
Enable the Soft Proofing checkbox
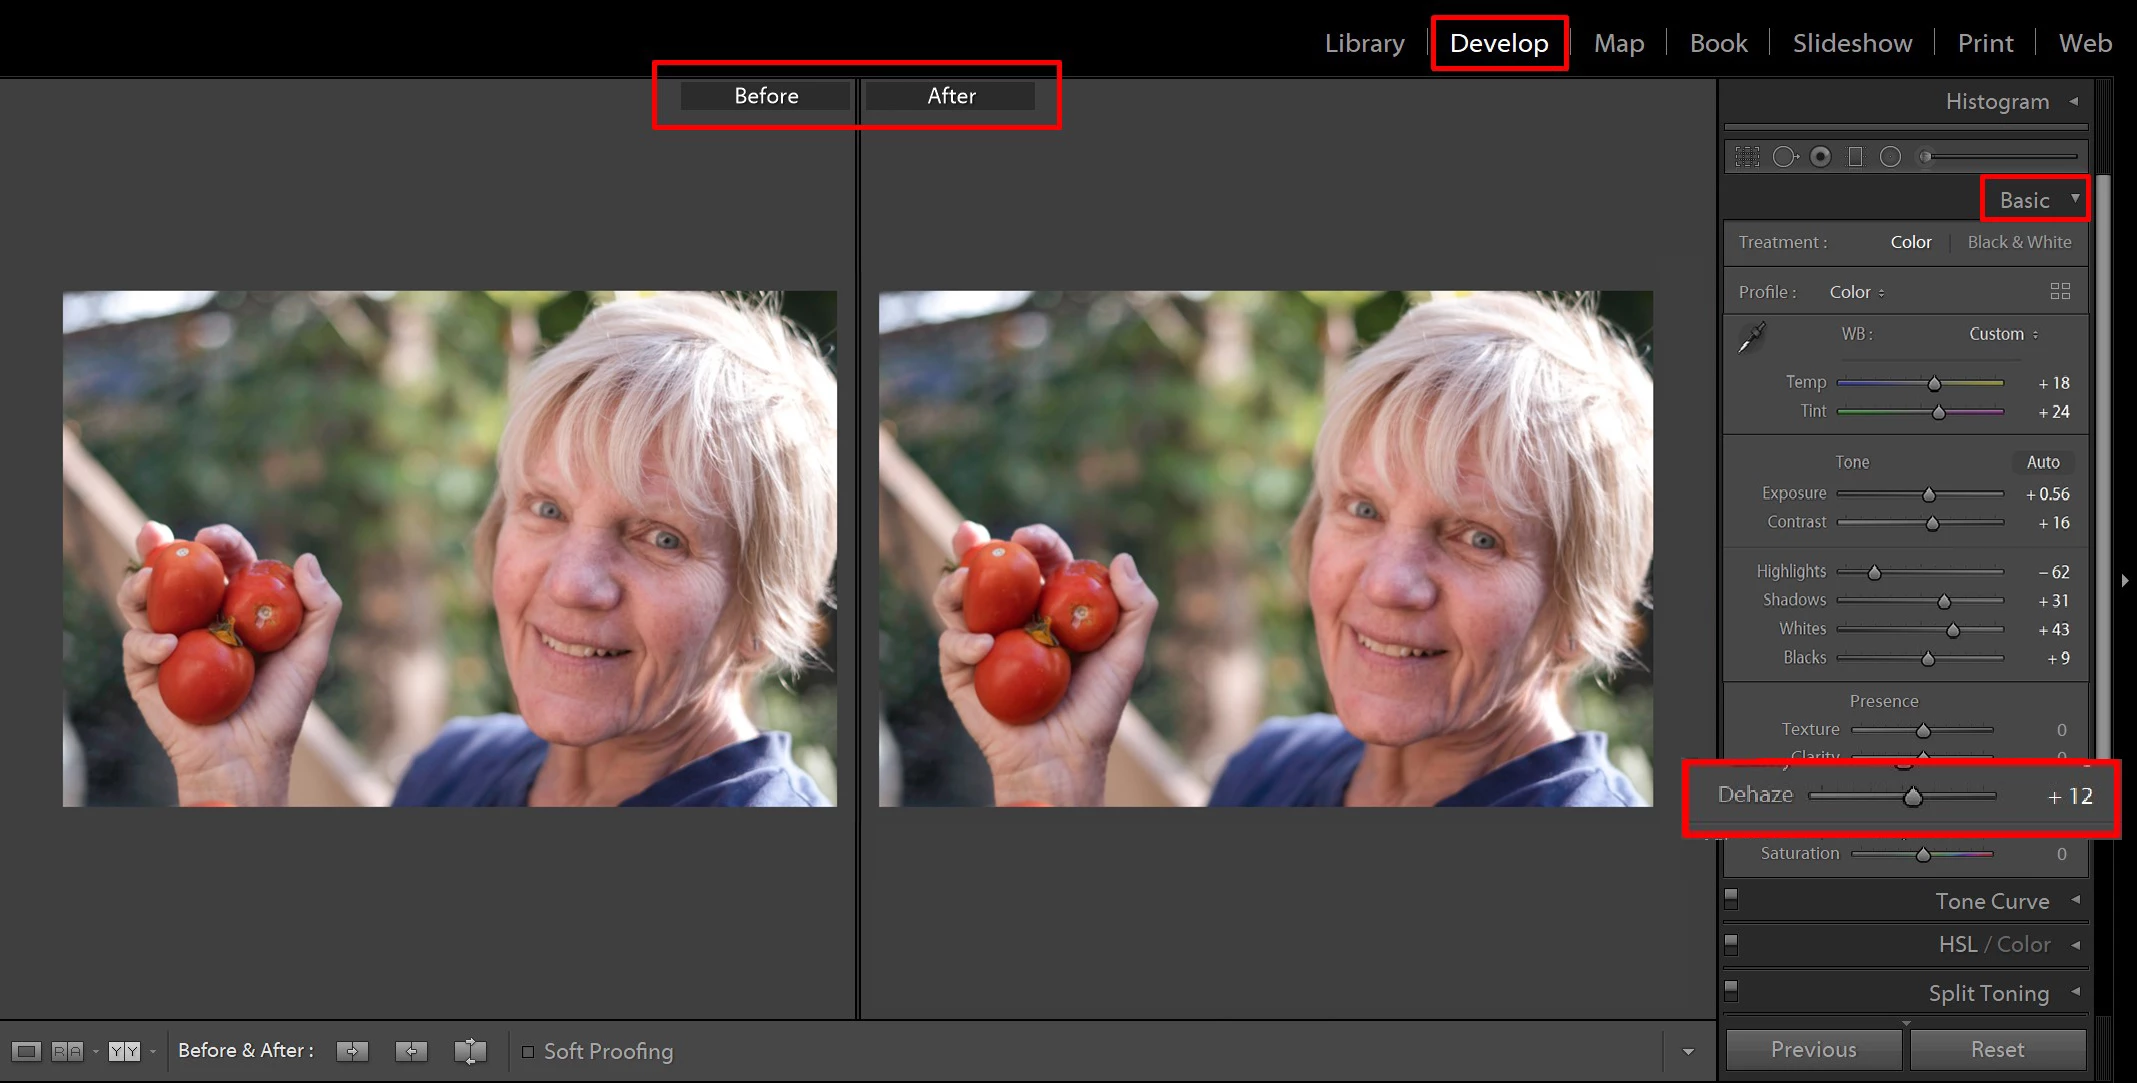click(x=528, y=1051)
